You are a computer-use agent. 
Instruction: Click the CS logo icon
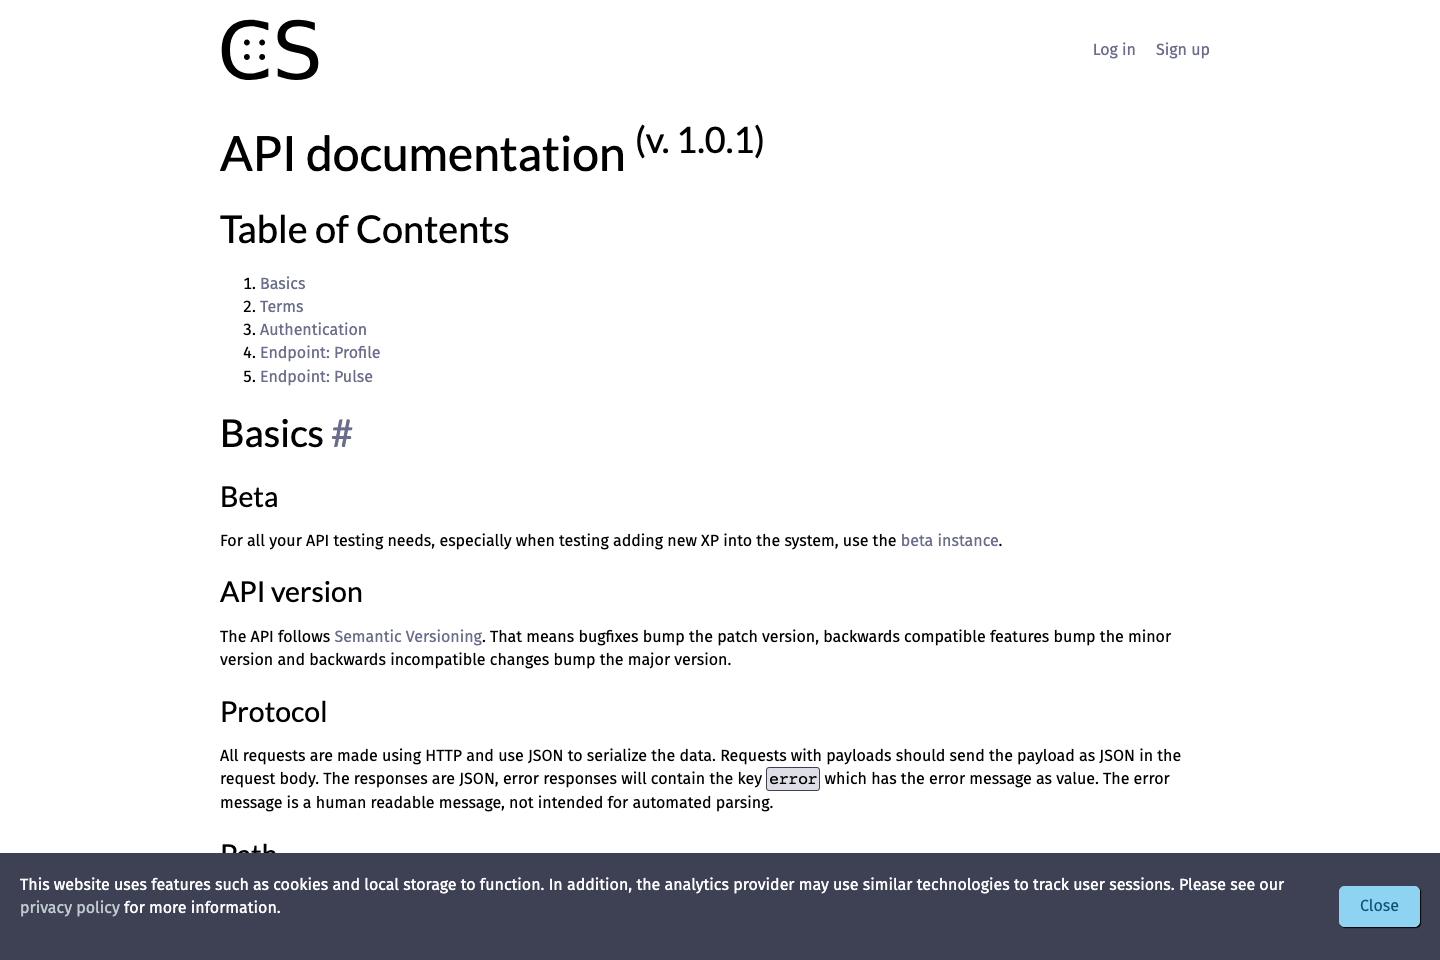pyautogui.click(x=269, y=49)
